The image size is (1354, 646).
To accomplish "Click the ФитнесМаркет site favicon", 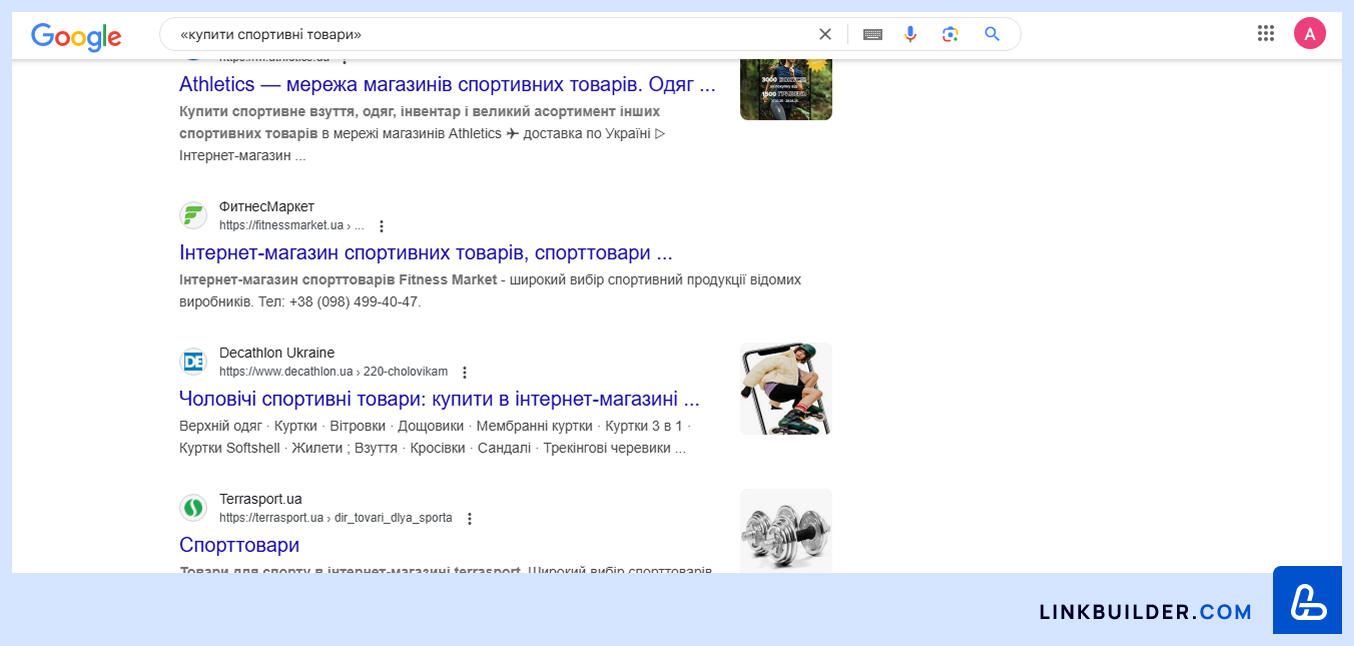I will 193,215.
